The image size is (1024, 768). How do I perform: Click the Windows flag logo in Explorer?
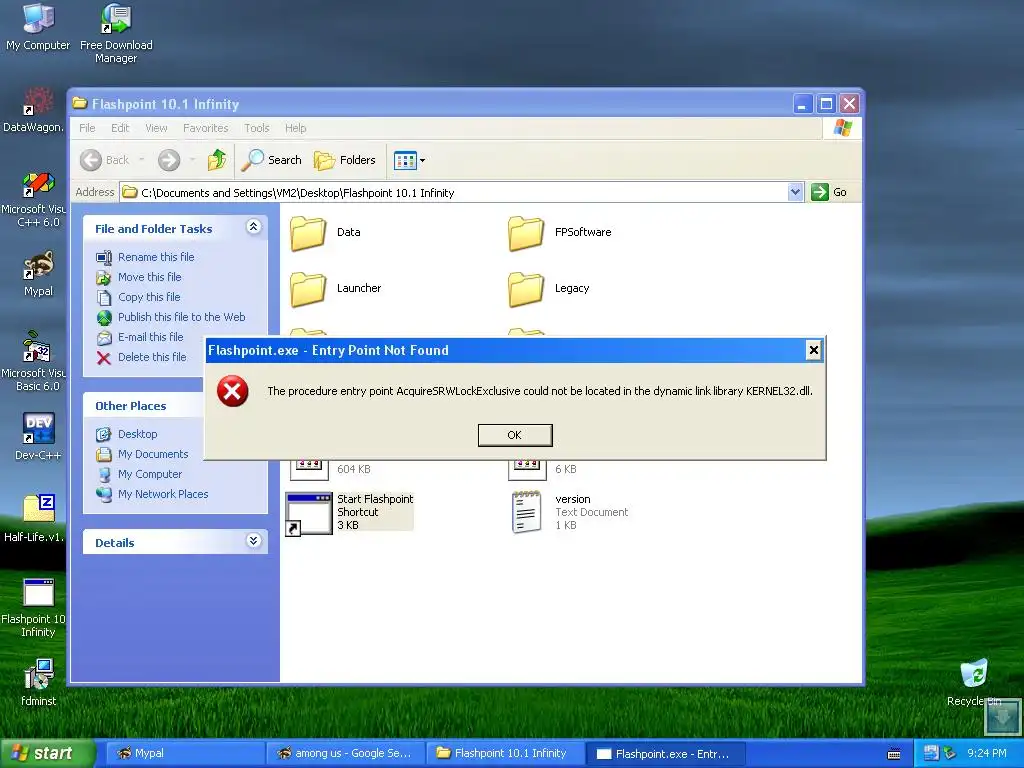click(x=842, y=128)
